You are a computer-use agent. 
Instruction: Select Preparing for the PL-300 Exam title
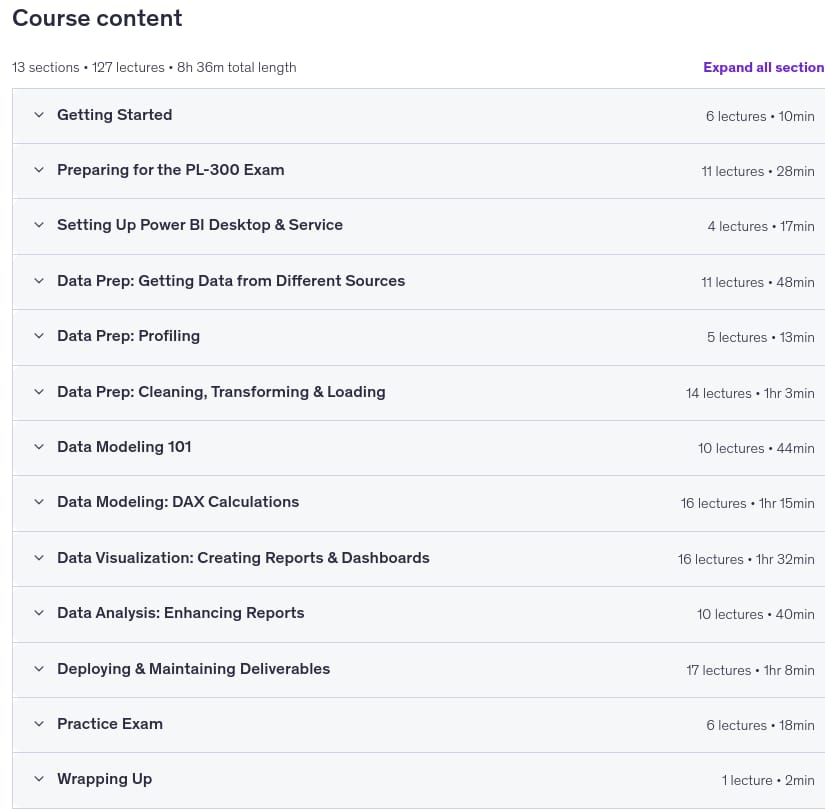click(170, 170)
